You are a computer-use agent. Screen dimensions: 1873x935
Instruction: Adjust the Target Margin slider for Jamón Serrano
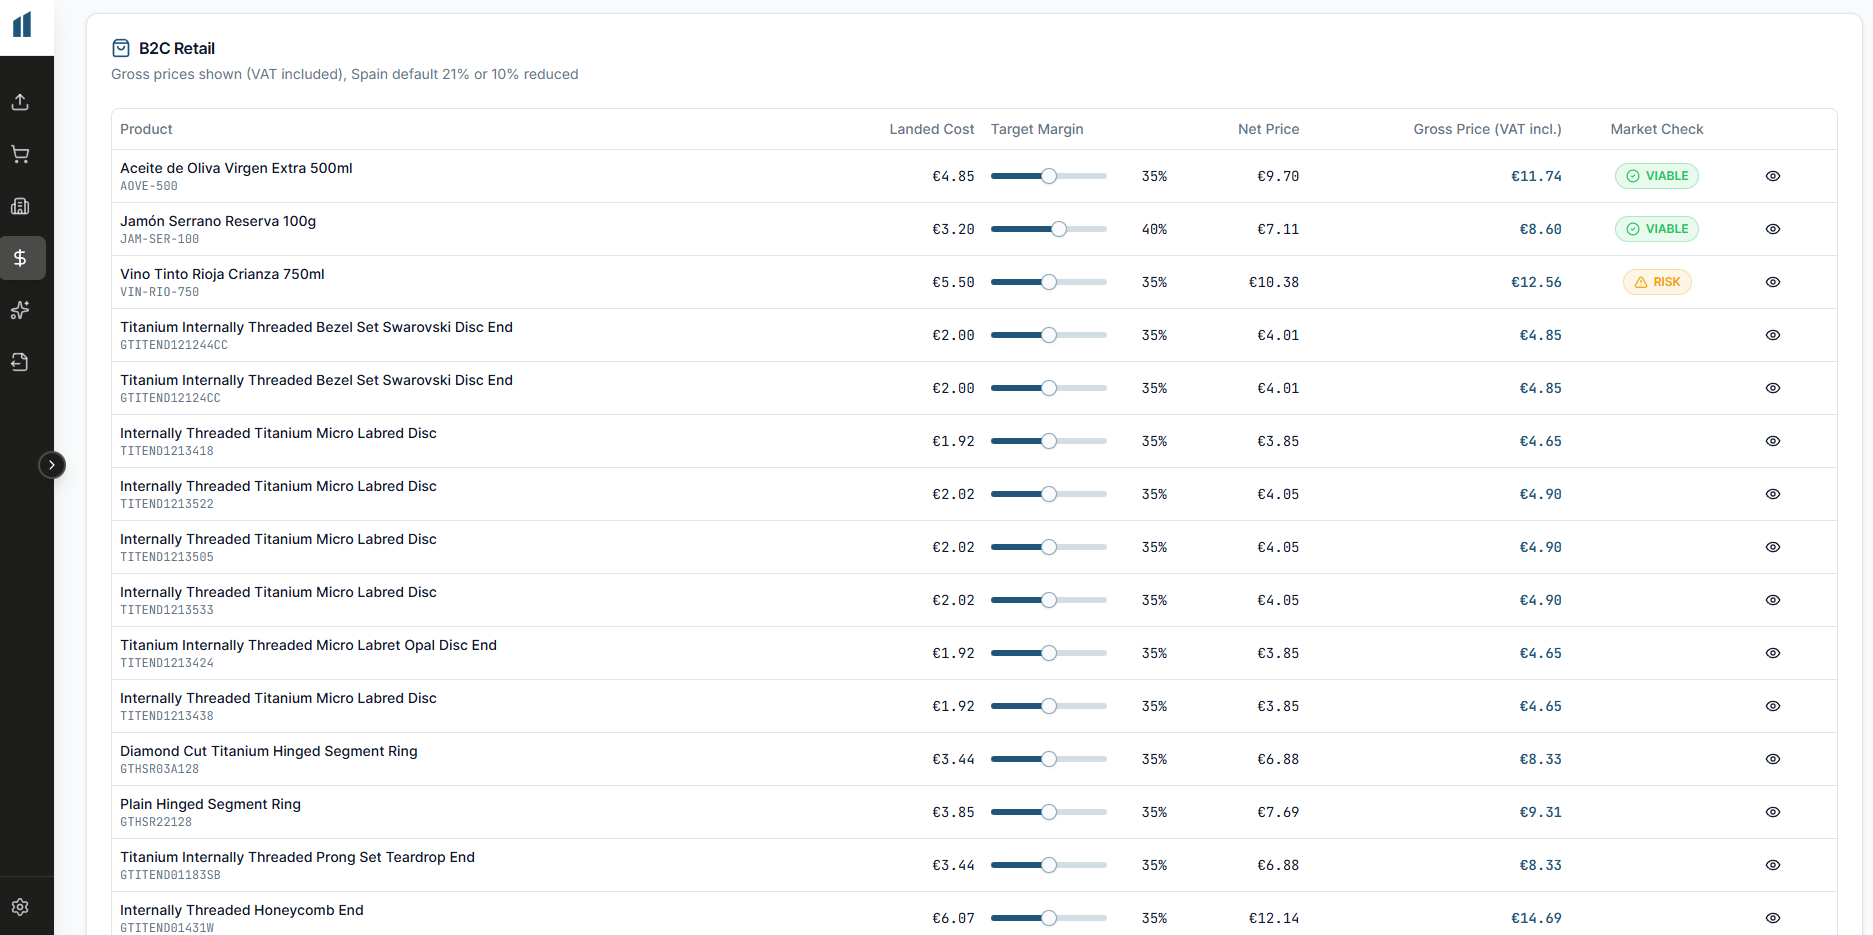tap(1060, 229)
